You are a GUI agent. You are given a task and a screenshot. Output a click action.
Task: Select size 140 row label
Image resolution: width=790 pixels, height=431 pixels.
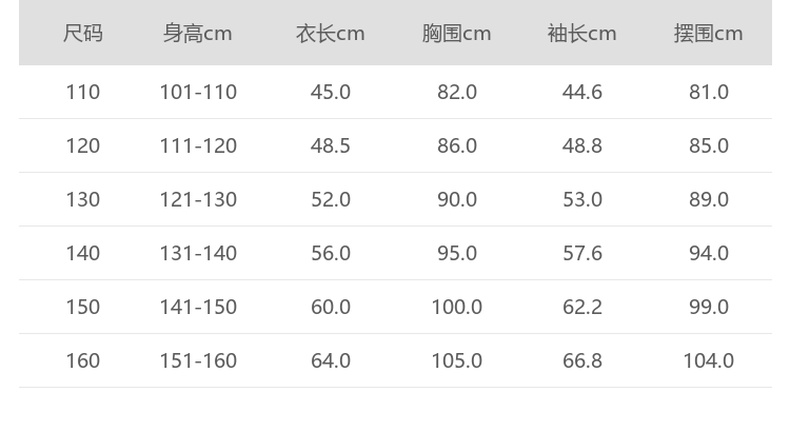pos(83,253)
